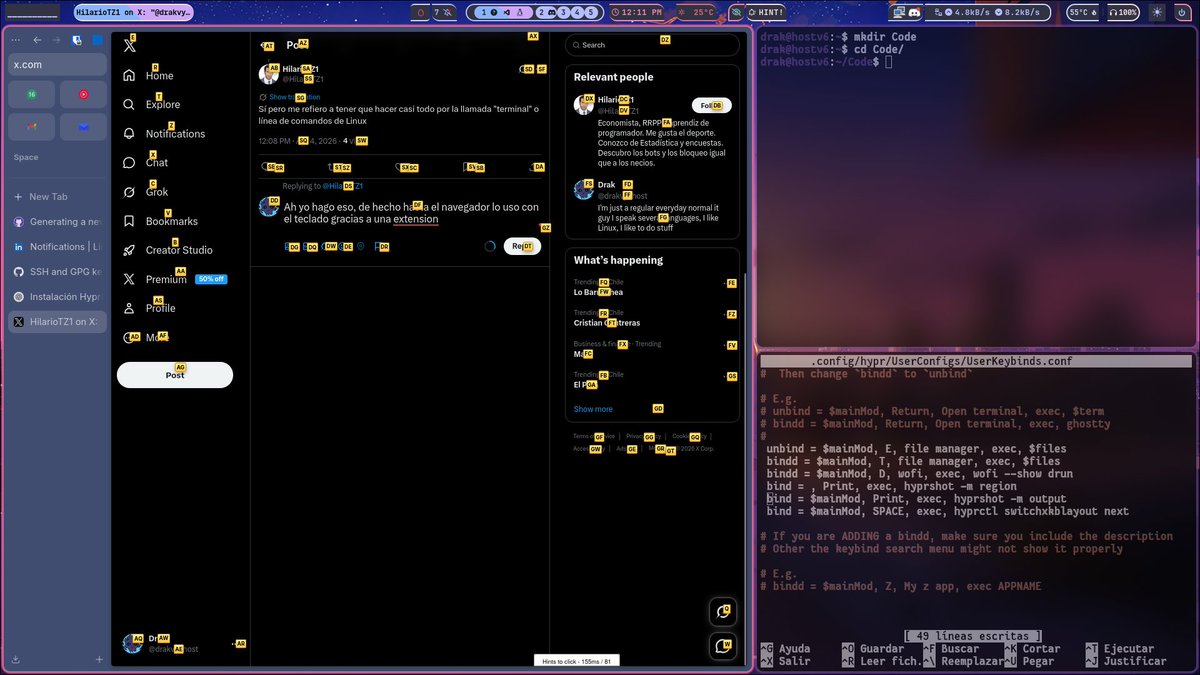Click the white Reply button
The width and height of the screenshot is (1200, 675).
[522, 246]
